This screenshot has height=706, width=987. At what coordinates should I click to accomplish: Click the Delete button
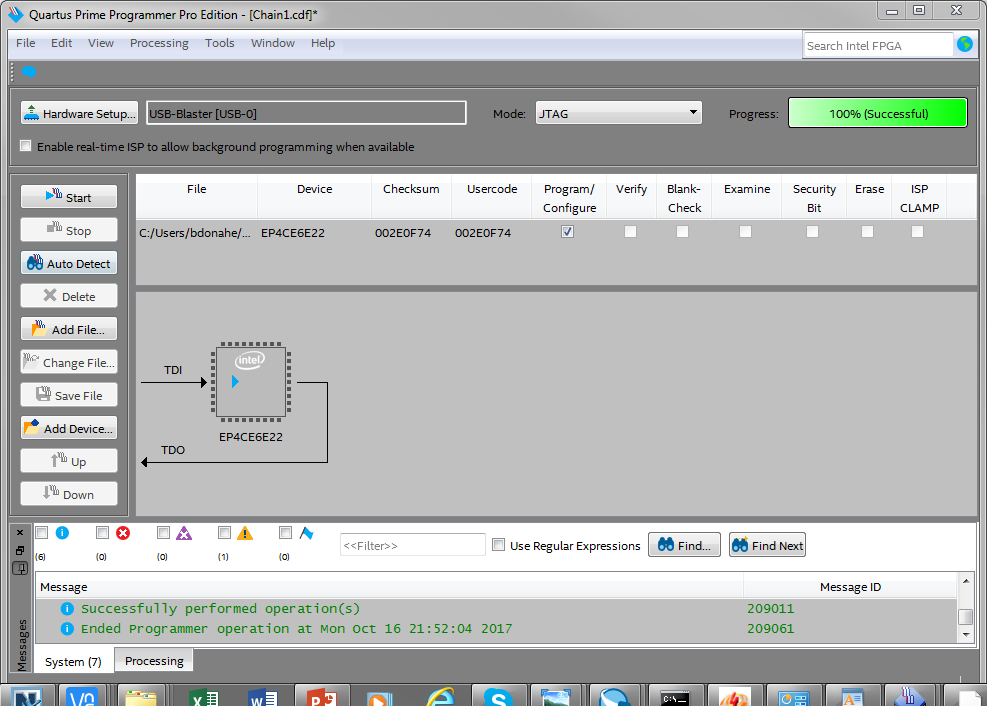pos(69,296)
